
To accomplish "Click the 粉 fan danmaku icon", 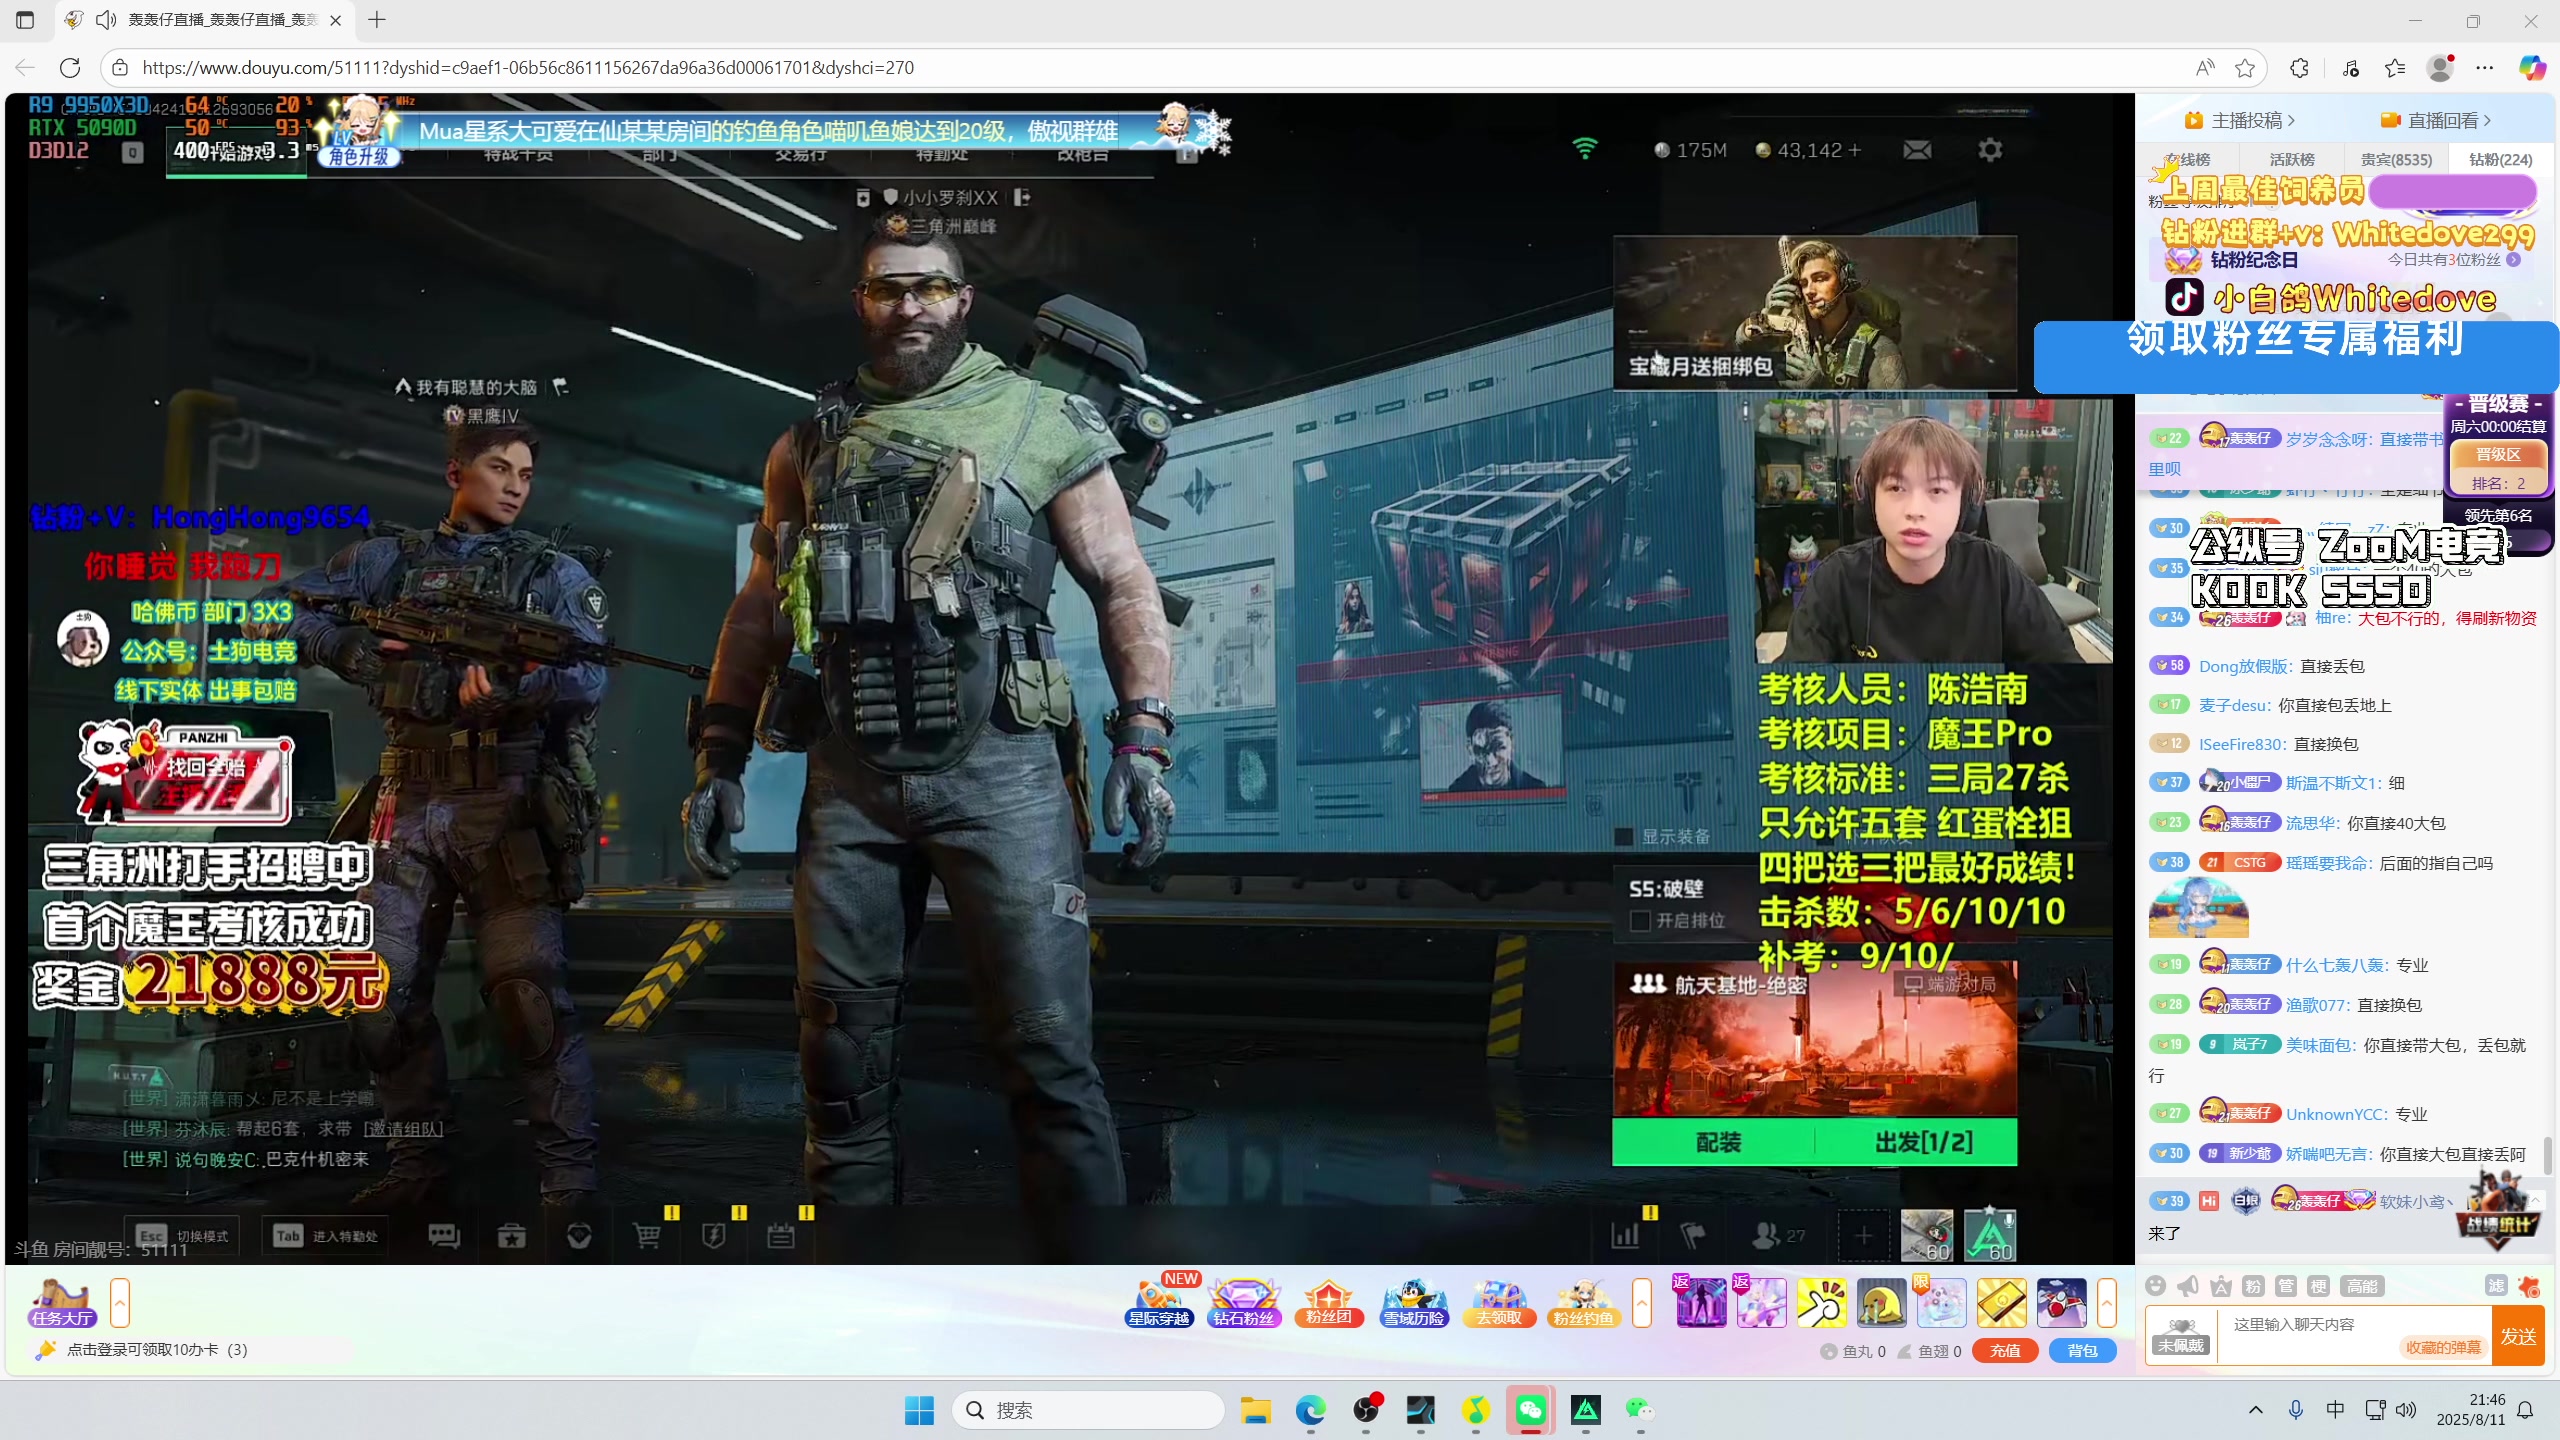I will tap(2253, 1286).
